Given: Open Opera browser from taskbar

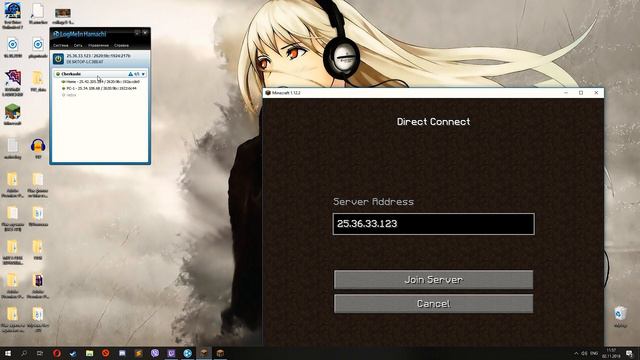Looking at the screenshot, I should click(57, 353).
